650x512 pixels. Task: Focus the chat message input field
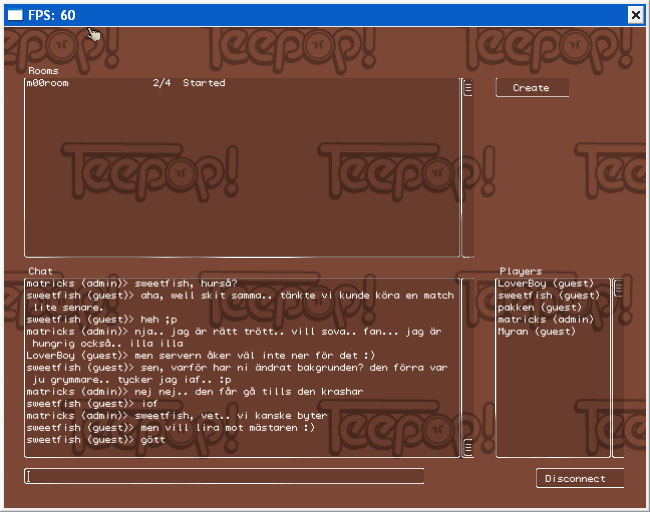224,476
